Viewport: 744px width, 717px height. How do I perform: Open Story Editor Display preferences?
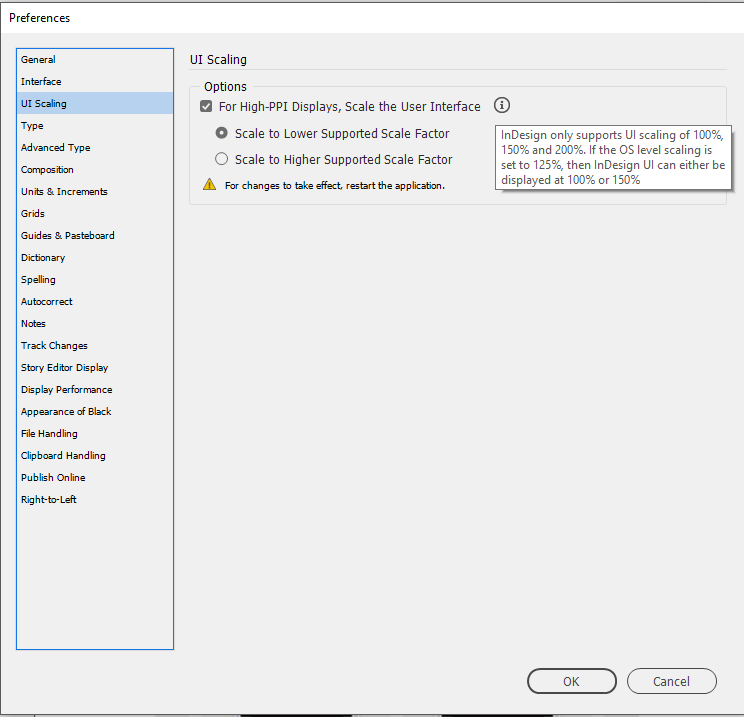click(x=95, y=367)
